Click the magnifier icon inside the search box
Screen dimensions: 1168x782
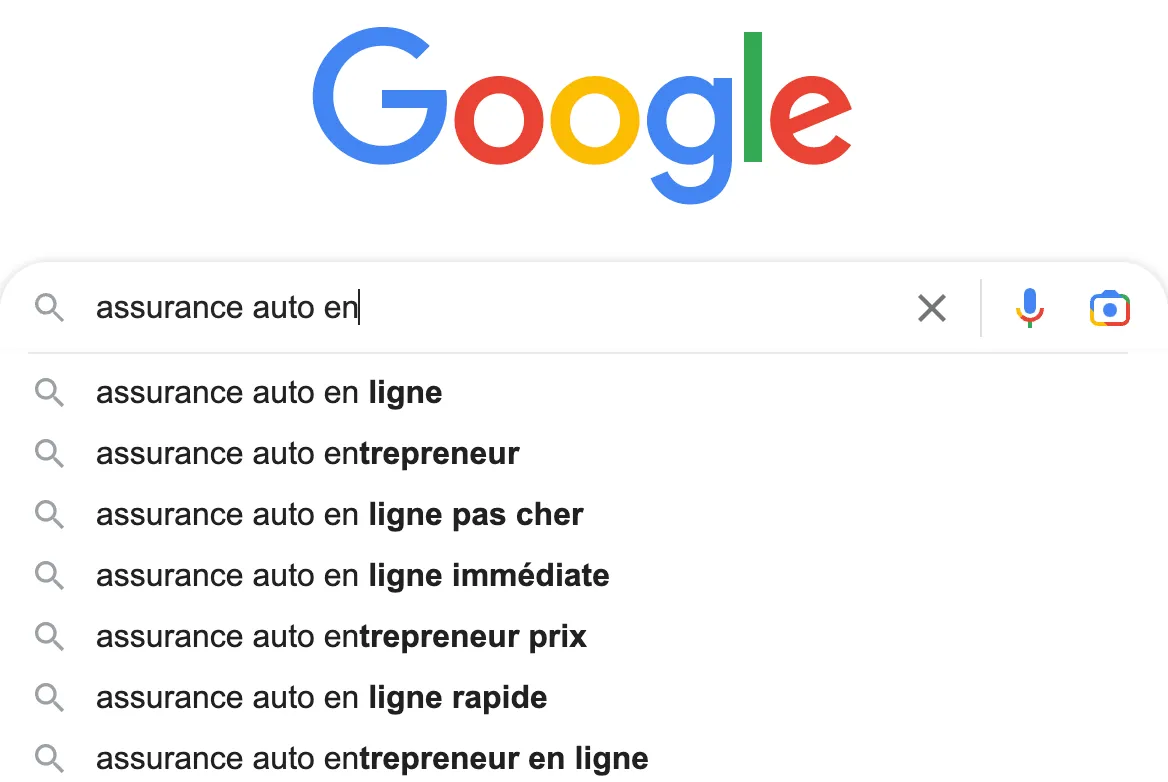pyautogui.click(x=49, y=308)
